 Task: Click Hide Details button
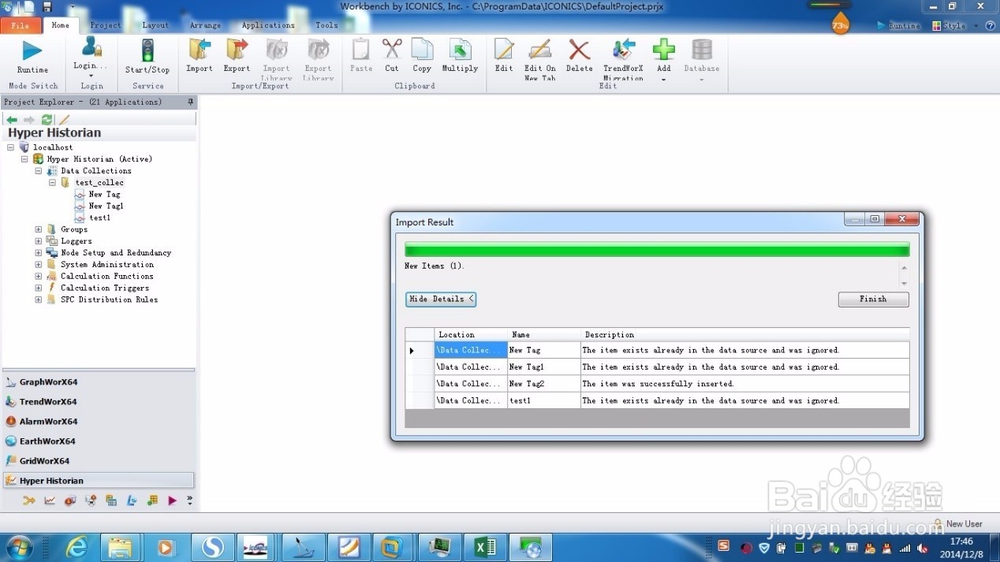441,299
